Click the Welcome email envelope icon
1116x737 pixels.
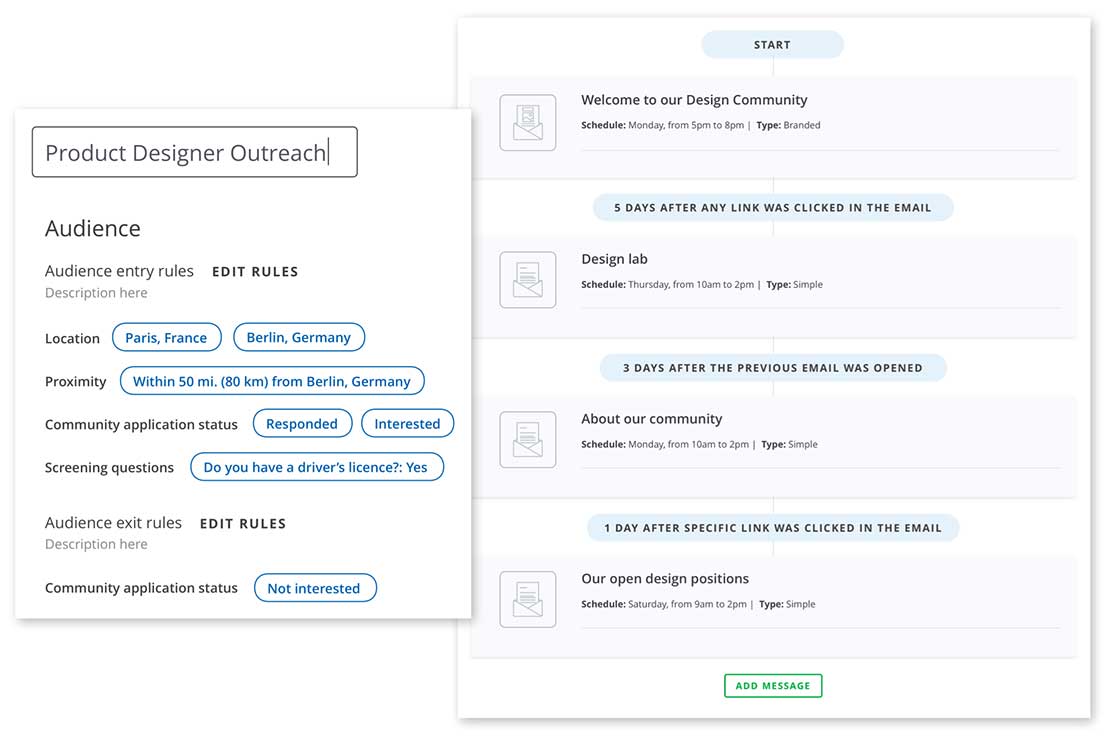528,122
